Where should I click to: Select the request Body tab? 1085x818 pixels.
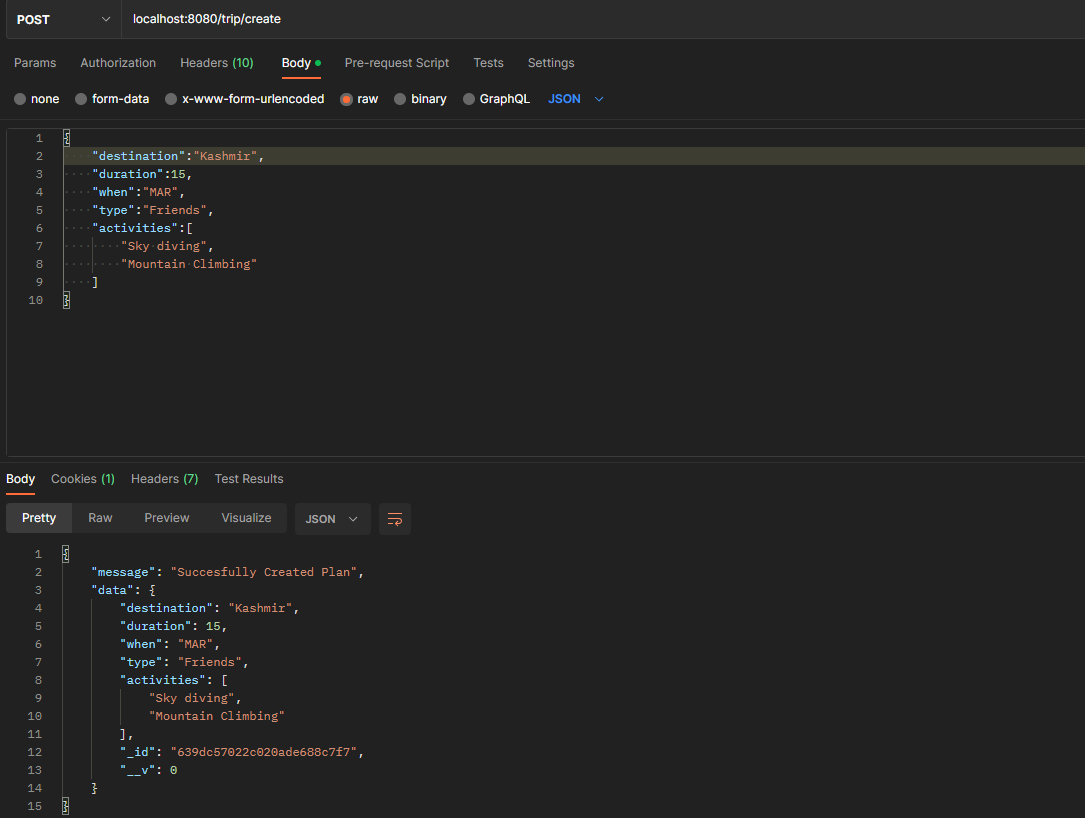coord(301,63)
